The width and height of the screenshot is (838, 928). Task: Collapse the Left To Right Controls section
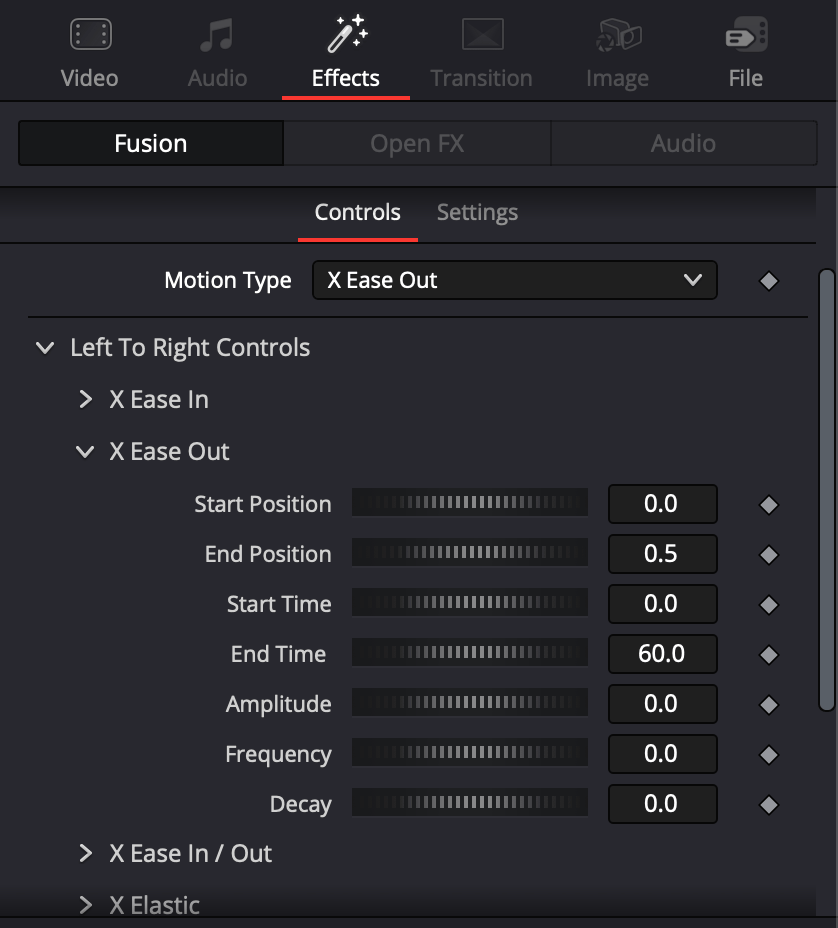pyautogui.click(x=46, y=347)
